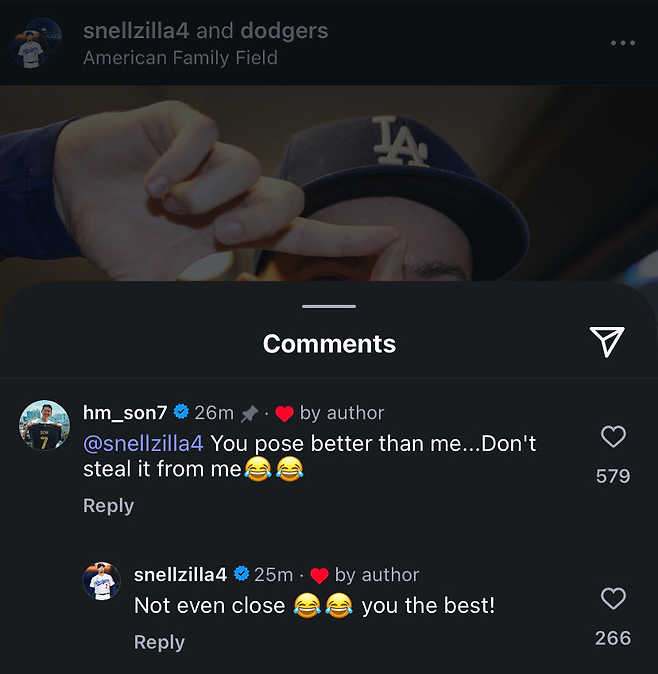Tap the paper plane share icon

click(607, 342)
